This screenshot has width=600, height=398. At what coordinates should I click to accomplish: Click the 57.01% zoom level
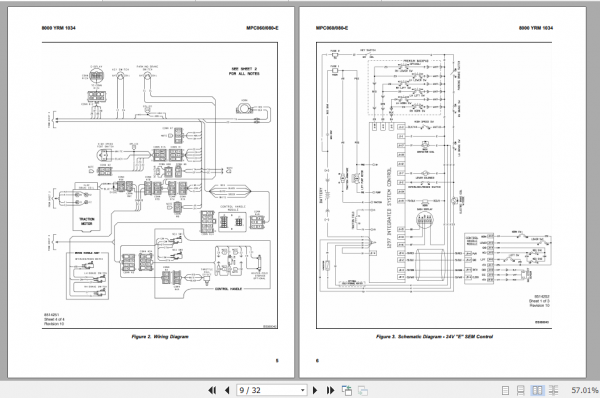[x=585, y=390]
